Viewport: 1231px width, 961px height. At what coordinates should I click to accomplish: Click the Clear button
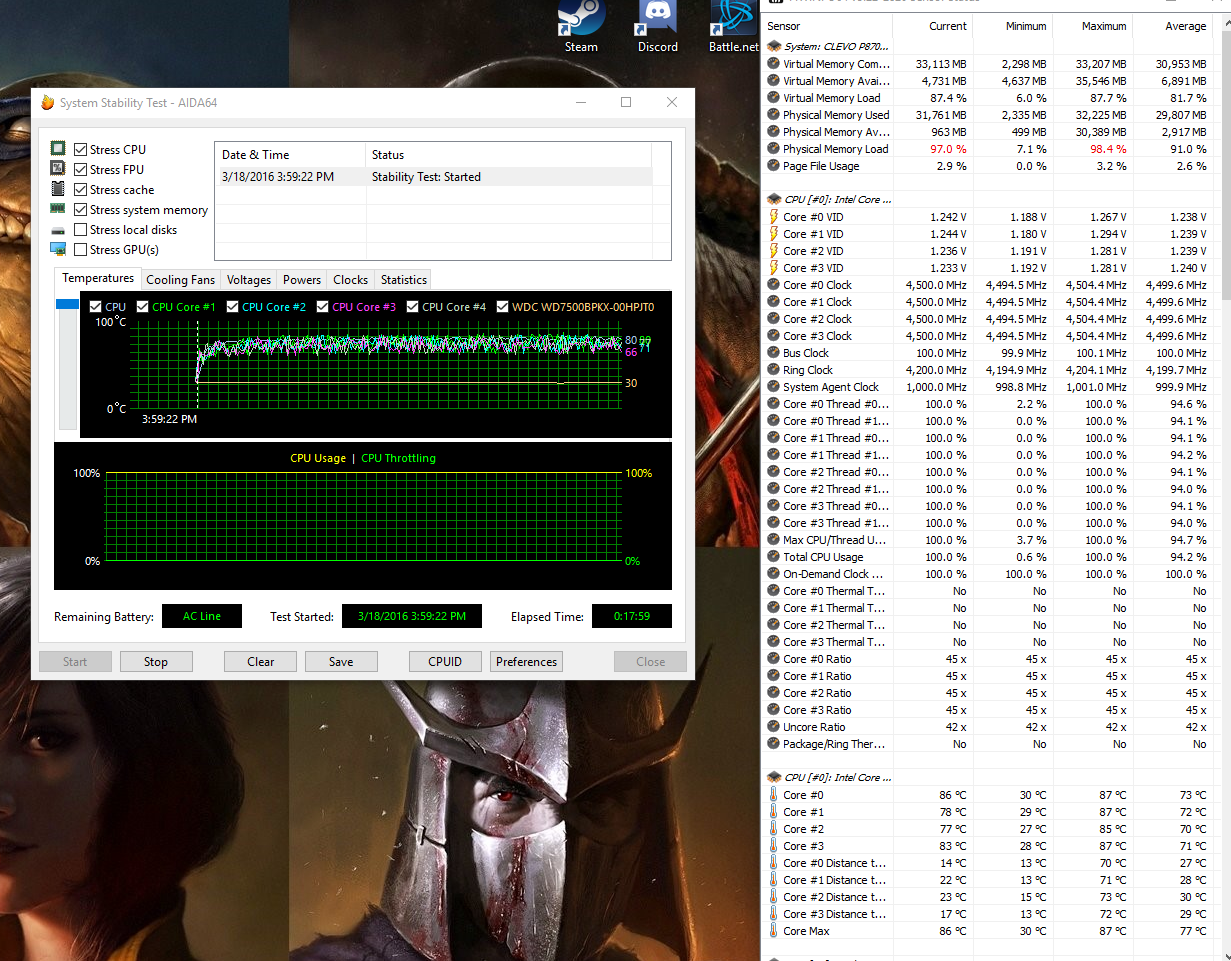(x=261, y=661)
